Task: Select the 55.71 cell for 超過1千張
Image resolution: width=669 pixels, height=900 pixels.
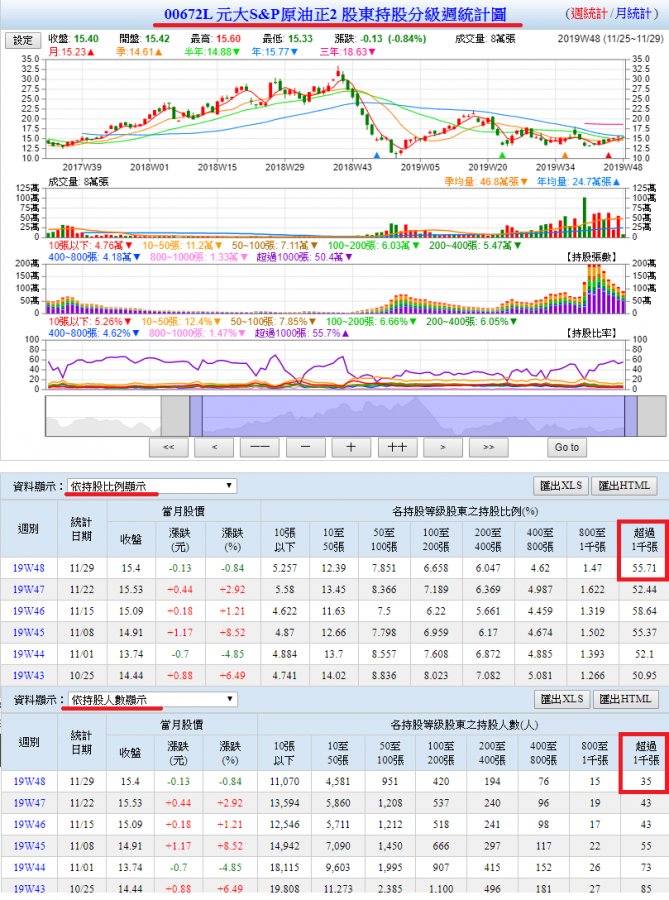Action: click(644, 568)
